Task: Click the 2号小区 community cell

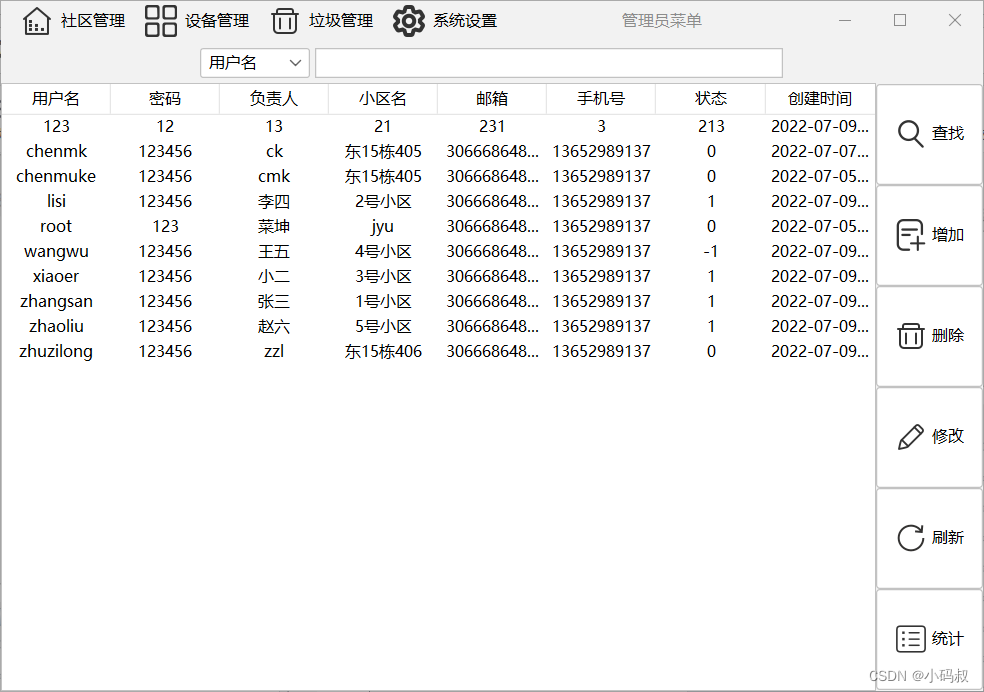Action: 383,201
